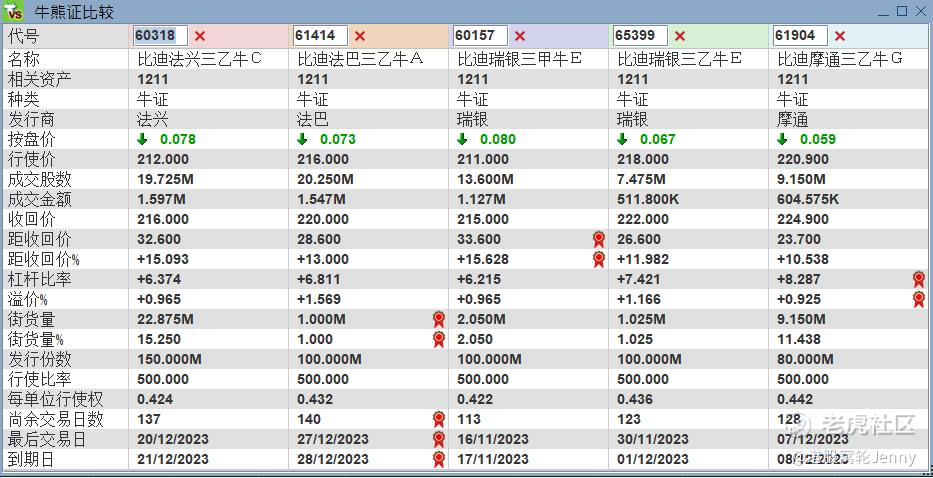Select the 每单位行使权 row label
This screenshot has width=933, height=478.
tap(55, 399)
